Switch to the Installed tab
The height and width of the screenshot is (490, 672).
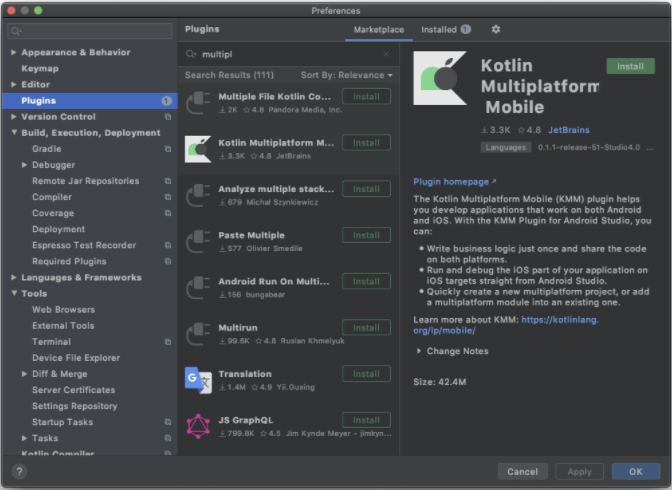tap(445, 30)
